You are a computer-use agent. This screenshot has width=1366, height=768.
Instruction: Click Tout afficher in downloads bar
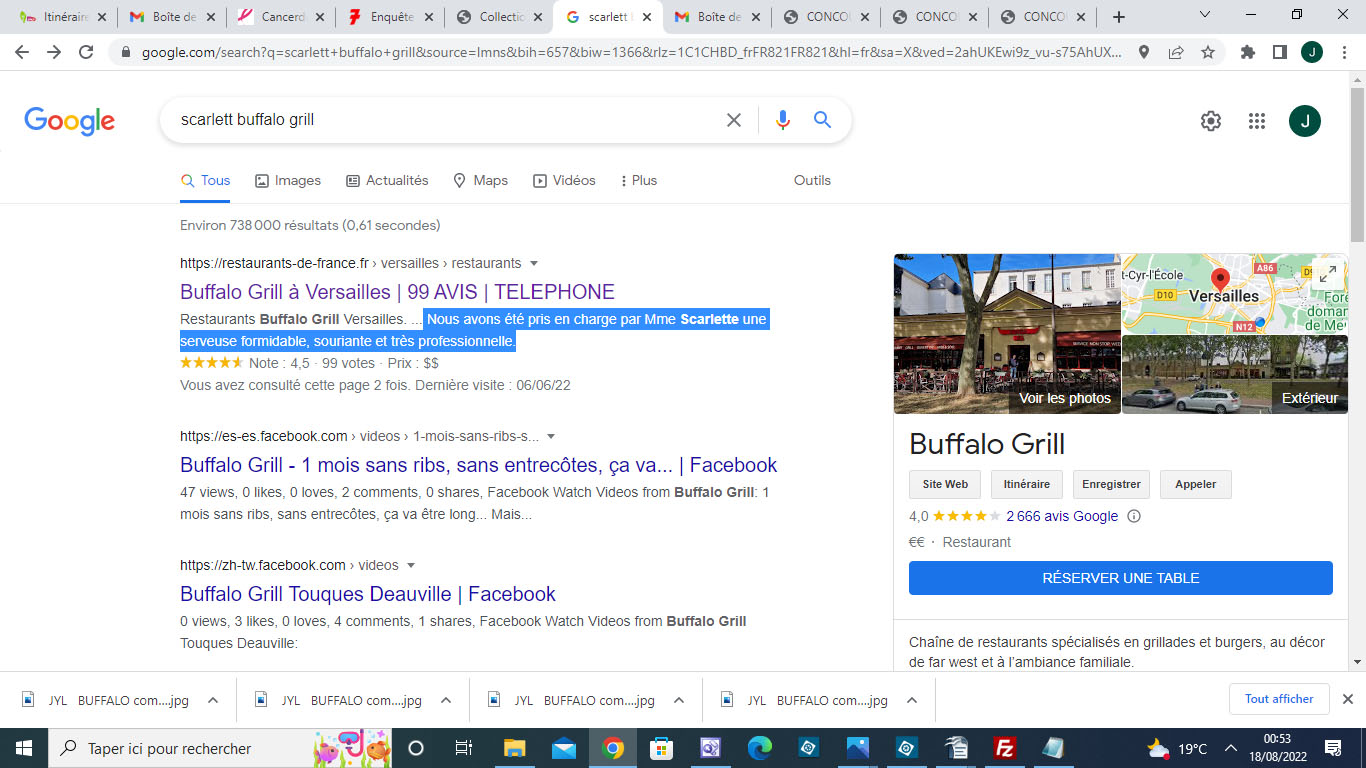point(1279,699)
